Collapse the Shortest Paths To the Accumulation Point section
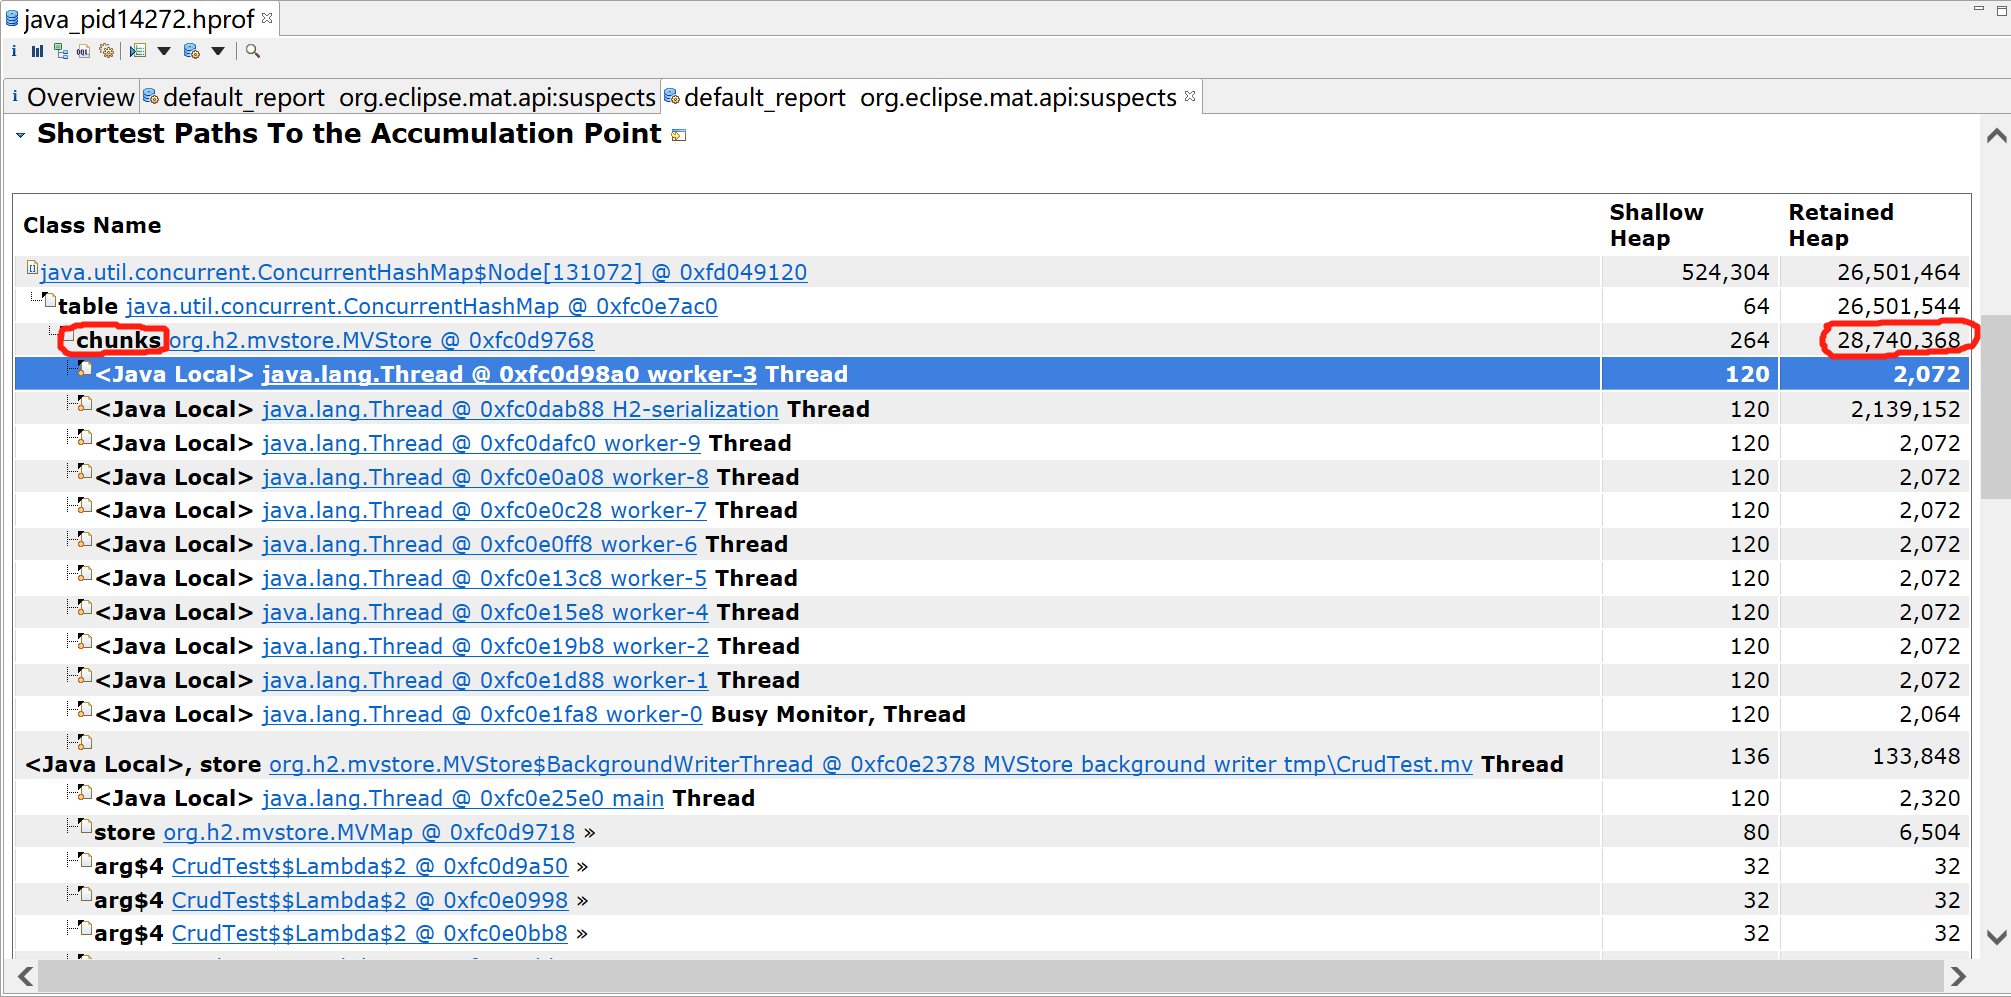 point(21,133)
